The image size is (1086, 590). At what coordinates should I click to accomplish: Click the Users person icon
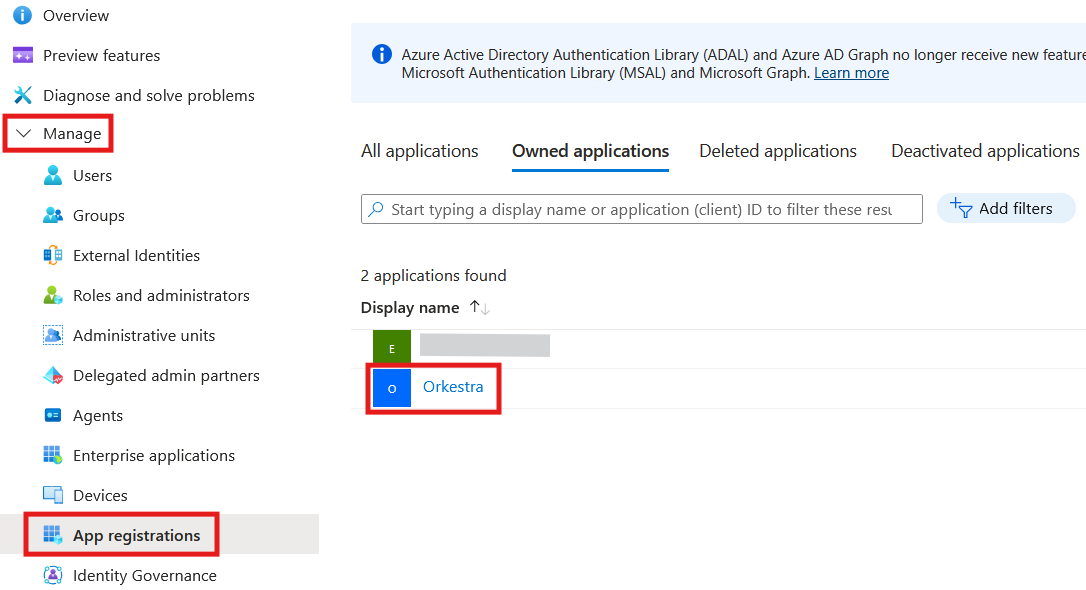point(53,175)
